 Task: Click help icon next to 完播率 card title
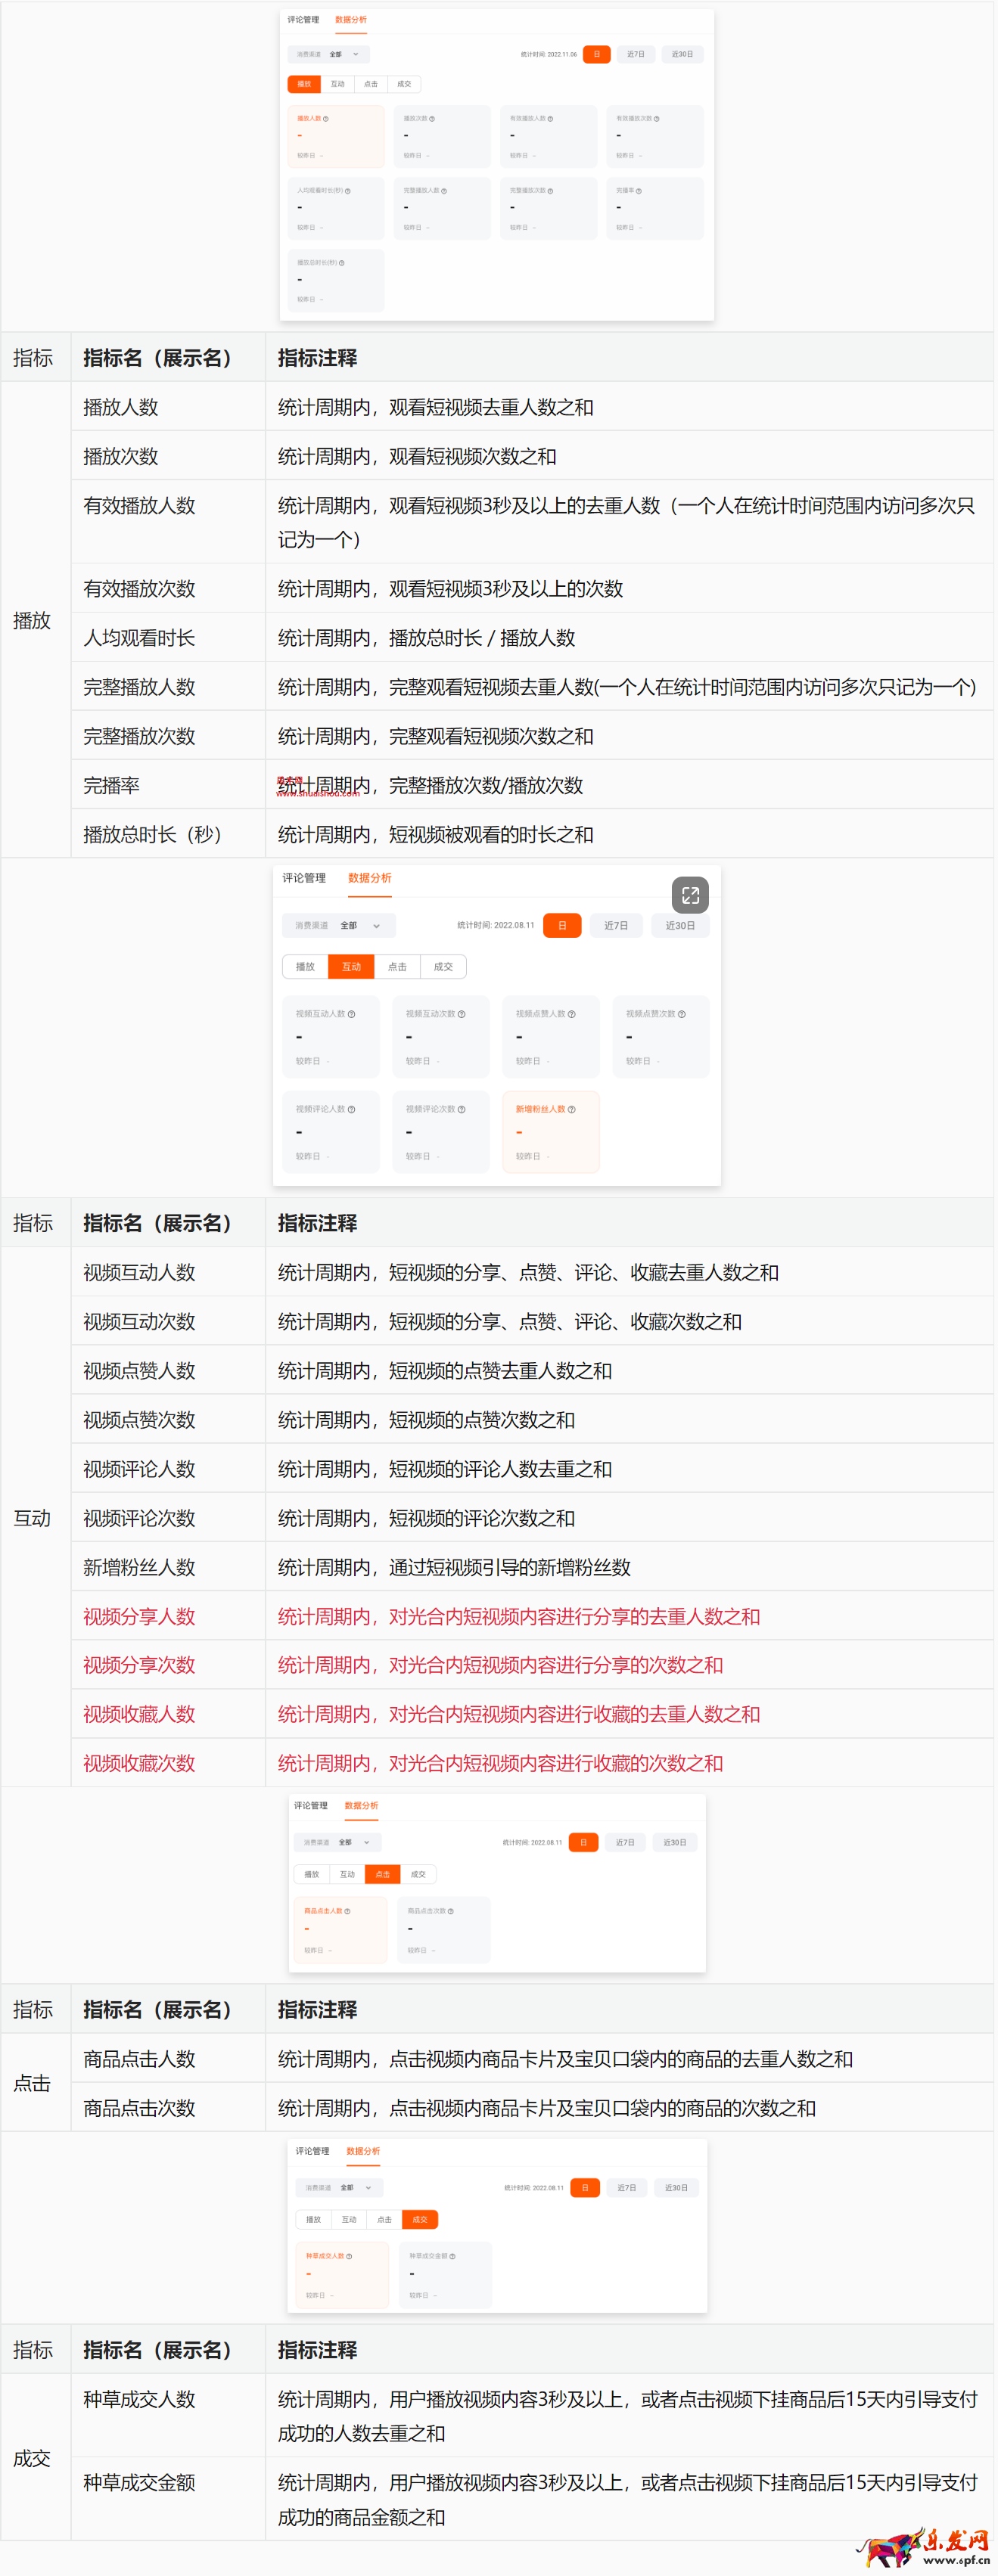click(x=638, y=191)
